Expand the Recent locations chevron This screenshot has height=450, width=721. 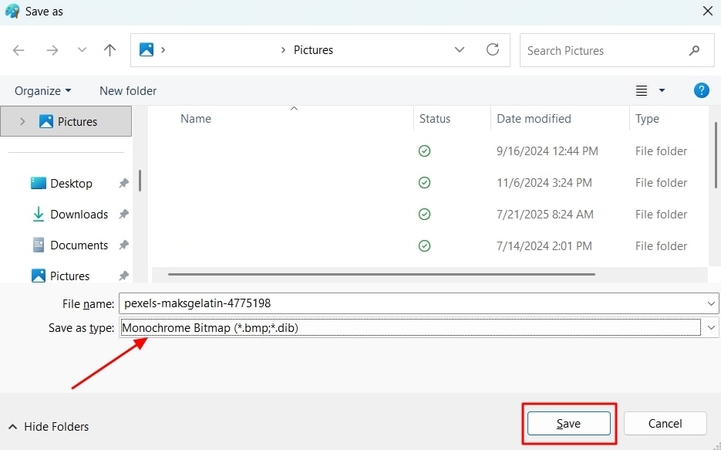coord(81,50)
